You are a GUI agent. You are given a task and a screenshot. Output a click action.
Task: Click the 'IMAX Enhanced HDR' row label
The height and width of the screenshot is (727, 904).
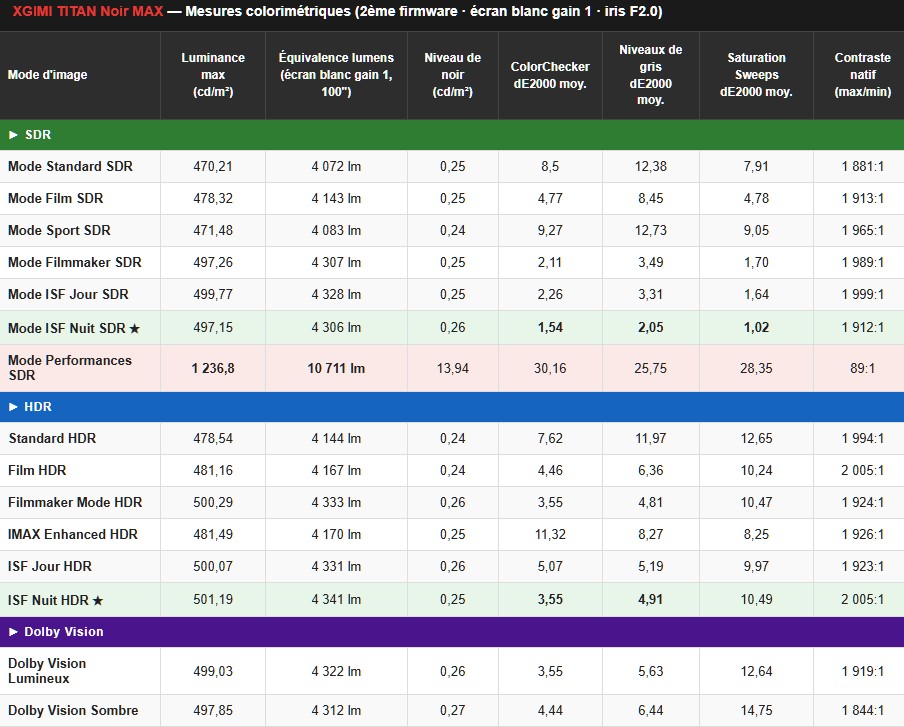click(73, 534)
